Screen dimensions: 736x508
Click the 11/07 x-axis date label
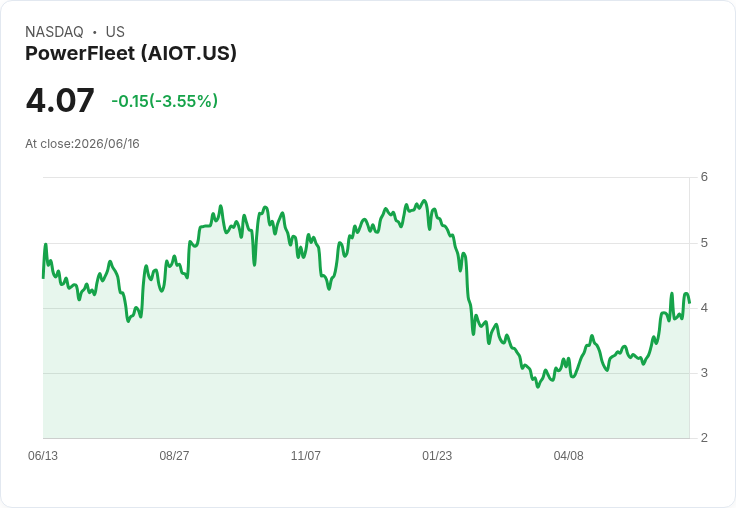point(306,455)
